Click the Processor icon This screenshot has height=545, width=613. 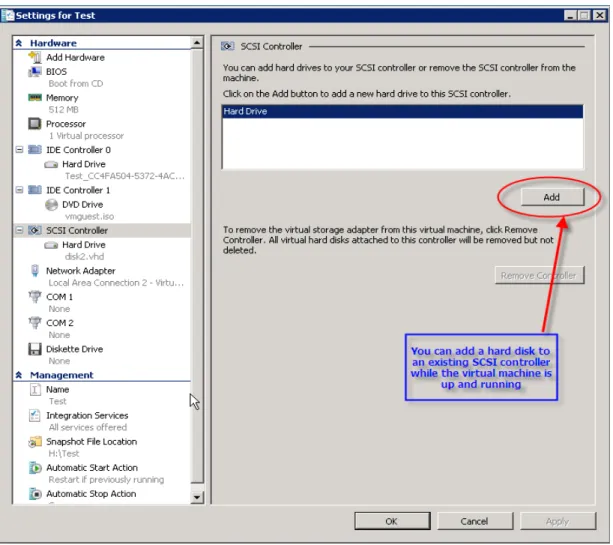35,124
